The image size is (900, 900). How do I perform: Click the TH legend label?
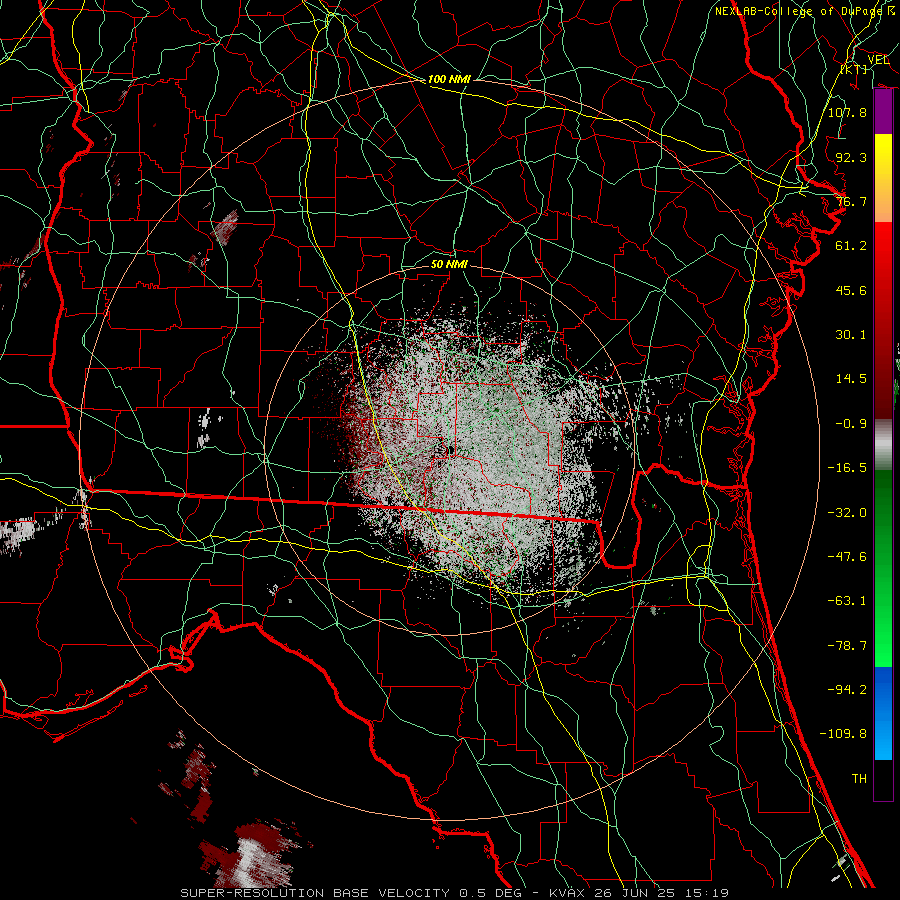coord(859,779)
